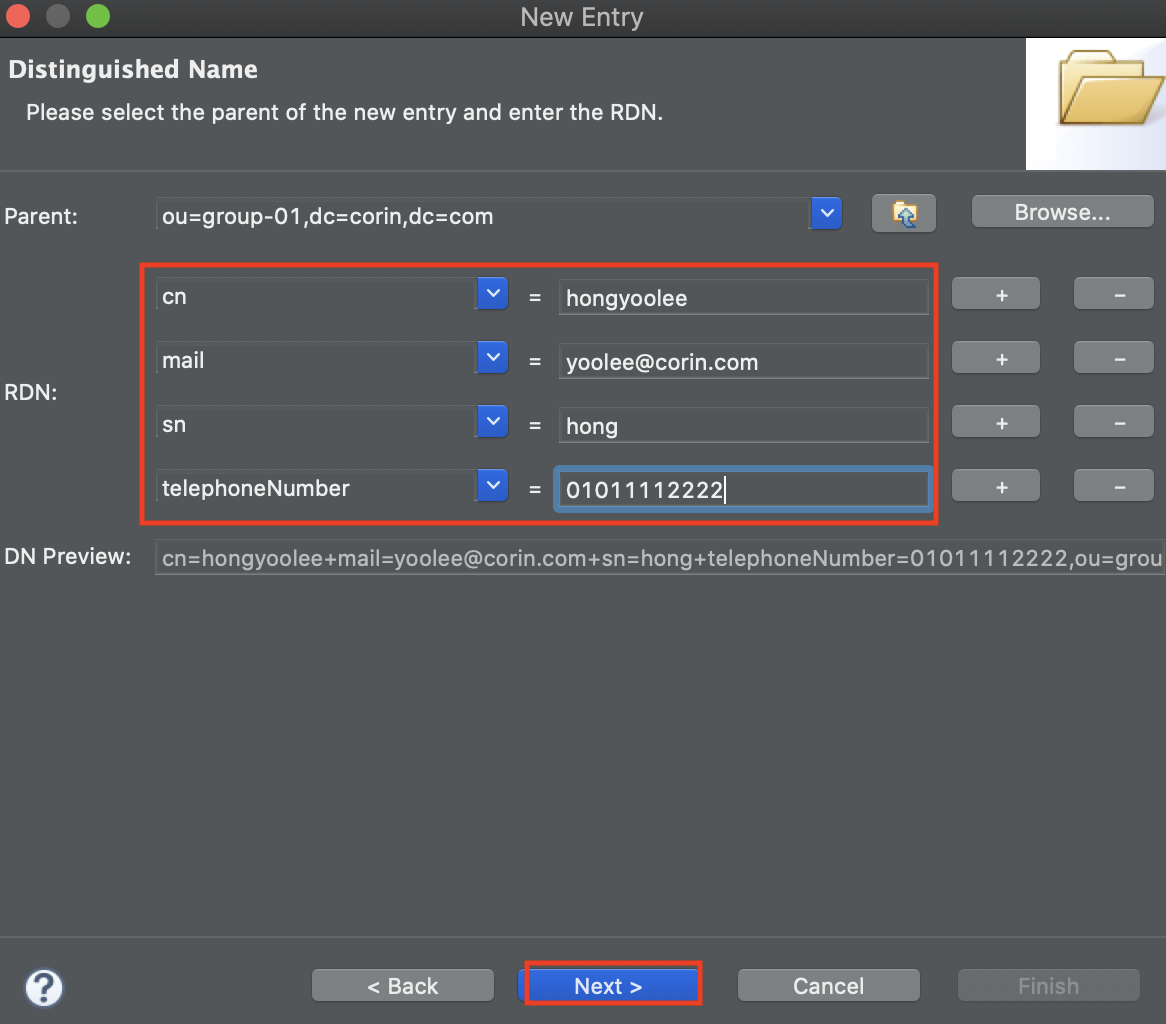The width and height of the screenshot is (1166, 1024).
Task: Click the mail attribute name field
Action: click(317, 359)
